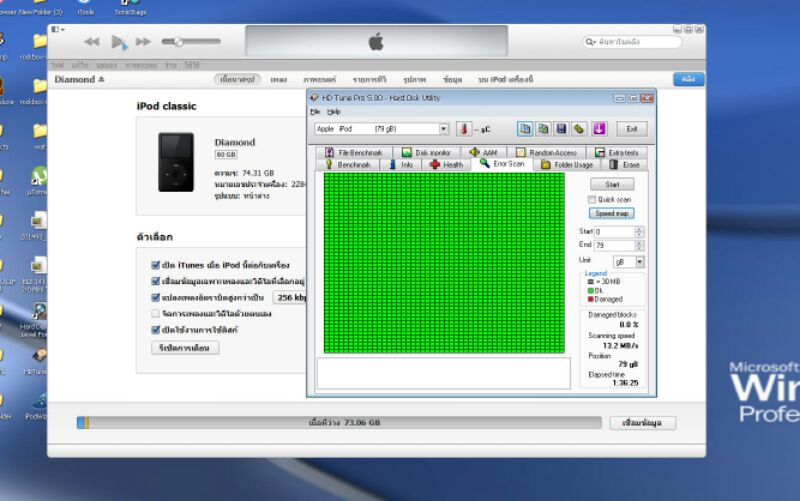Expand the Unit gB dropdown

640,261
